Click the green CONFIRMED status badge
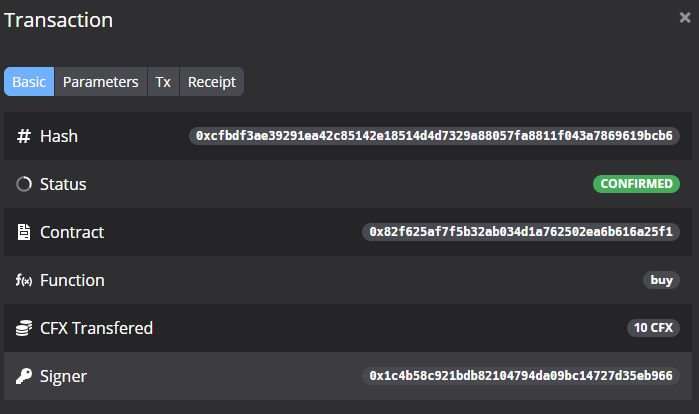The width and height of the screenshot is (699, 414). (636, 184)
